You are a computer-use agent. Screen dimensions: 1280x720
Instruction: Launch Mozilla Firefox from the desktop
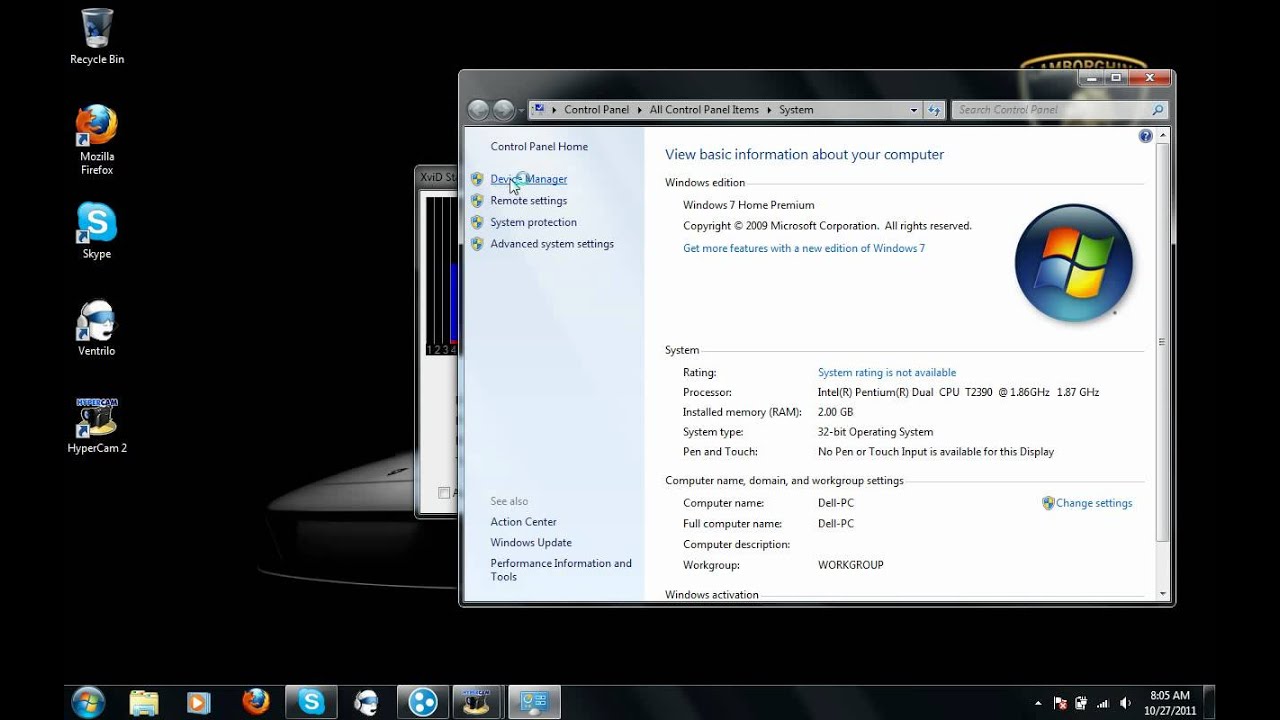[x=97, y=140]
